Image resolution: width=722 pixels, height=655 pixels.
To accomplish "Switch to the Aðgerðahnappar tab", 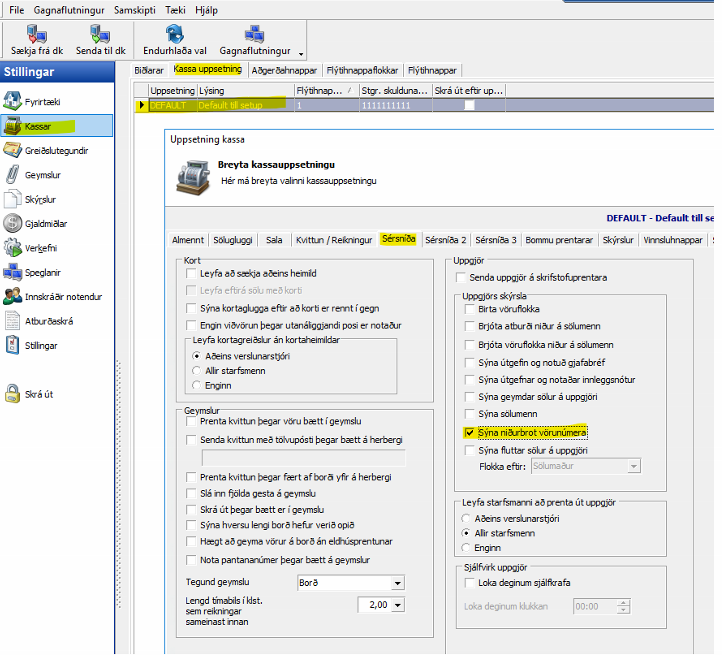I will coord(285,70).
